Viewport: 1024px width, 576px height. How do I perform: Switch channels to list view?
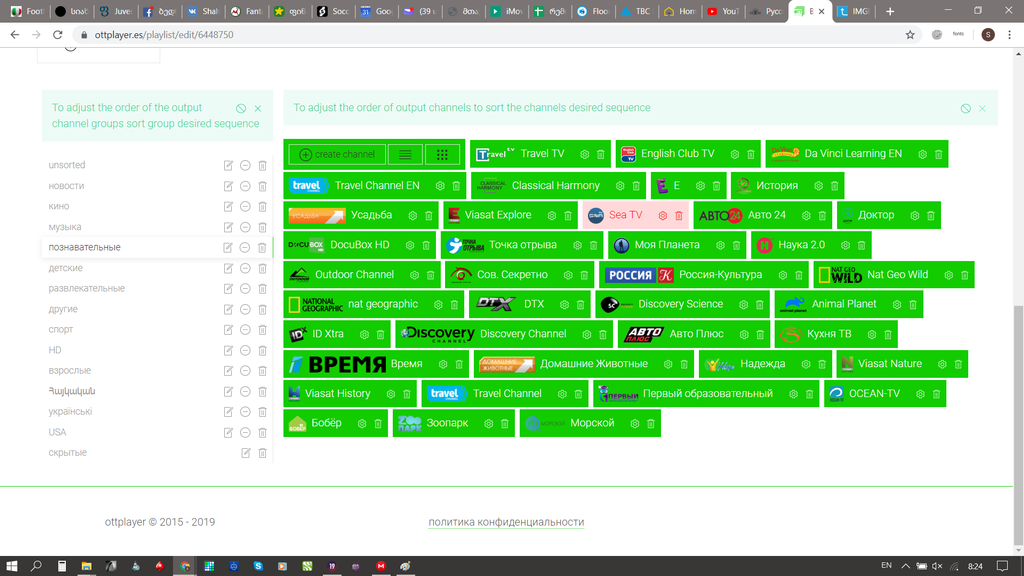(405, 155)
